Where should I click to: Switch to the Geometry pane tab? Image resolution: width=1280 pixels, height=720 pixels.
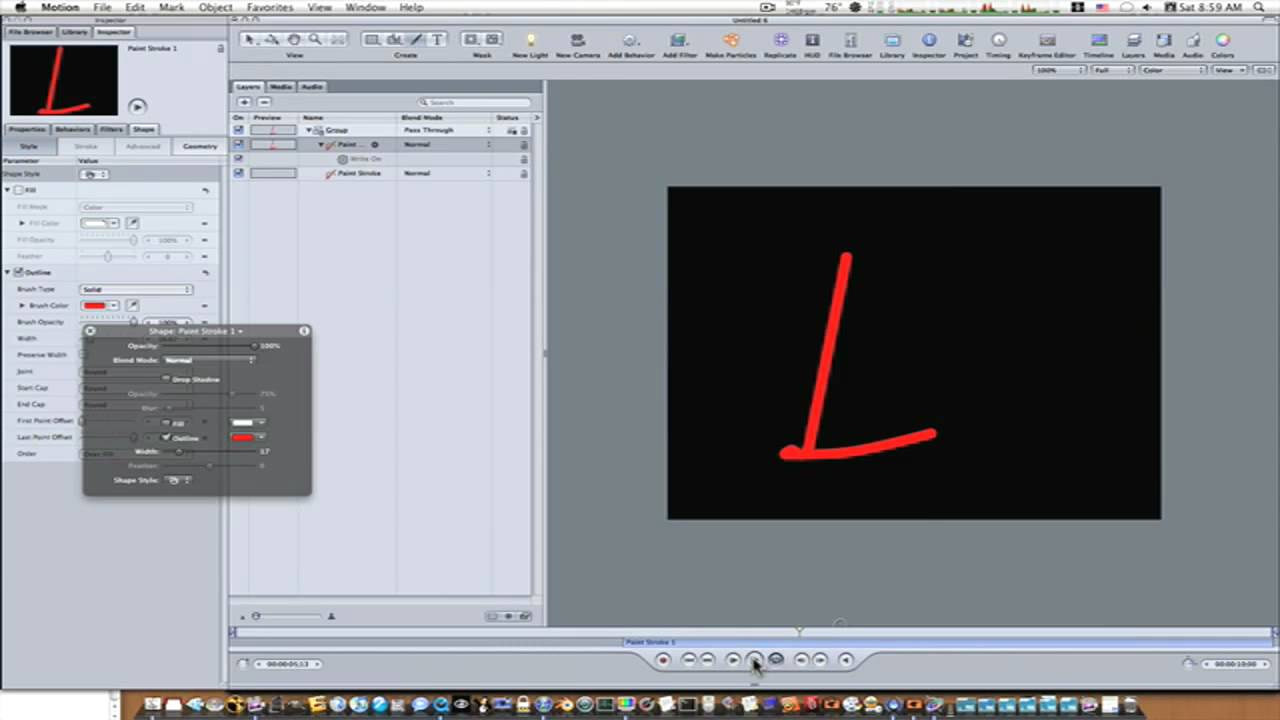[200, 146]
